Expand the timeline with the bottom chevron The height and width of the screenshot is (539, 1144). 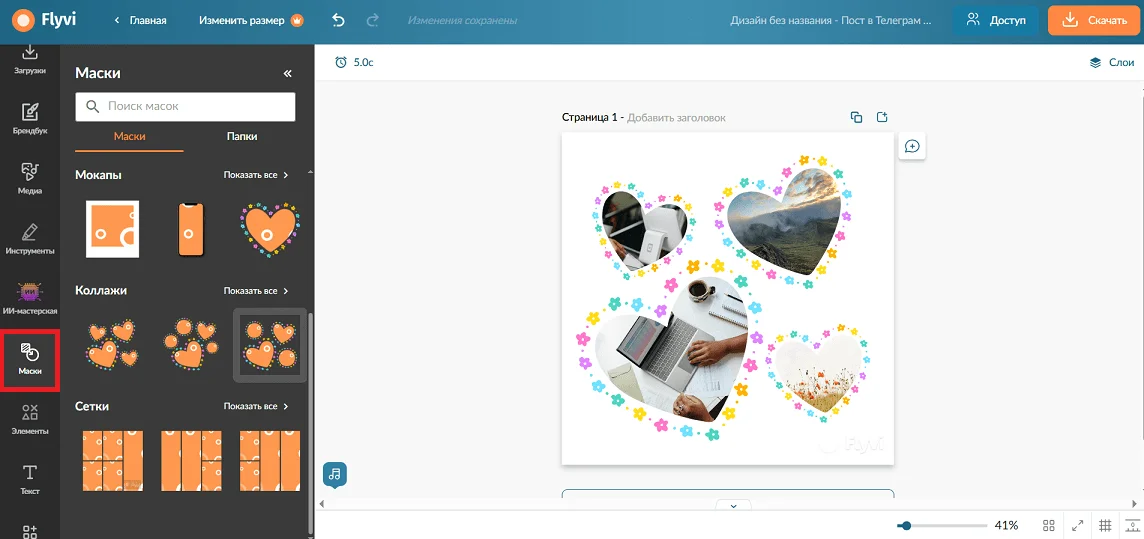733,506
